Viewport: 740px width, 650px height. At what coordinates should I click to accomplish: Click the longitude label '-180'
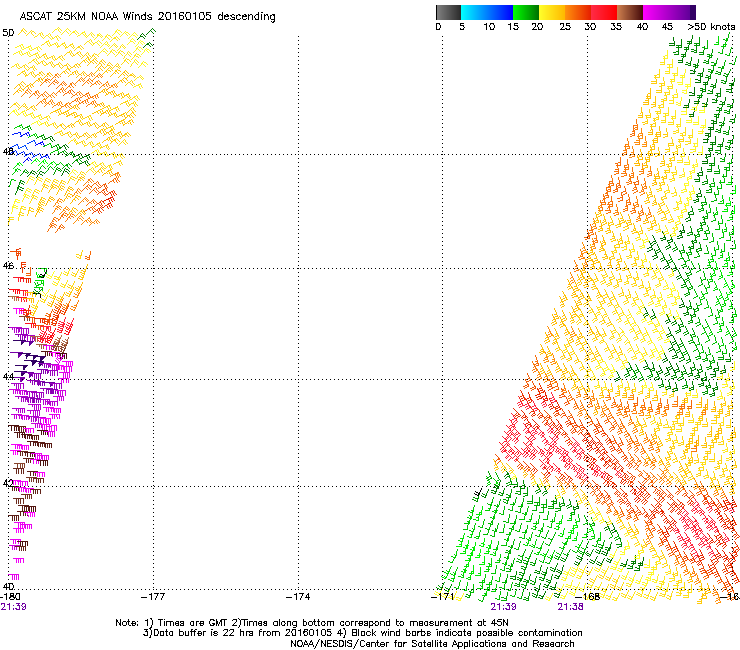11,597
